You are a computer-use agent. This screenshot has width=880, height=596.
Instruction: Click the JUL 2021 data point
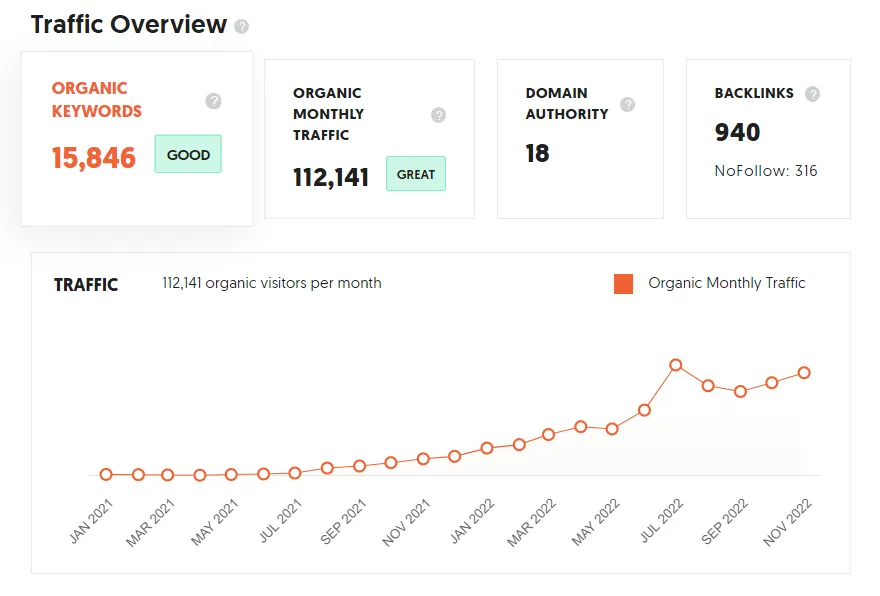click(x=295, y=473)
